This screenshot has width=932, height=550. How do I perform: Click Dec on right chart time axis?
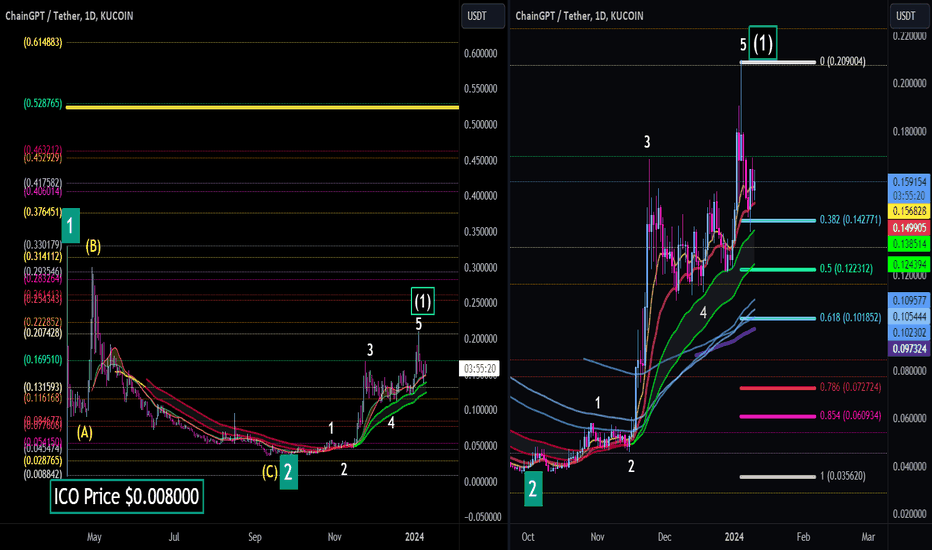(665, 537)
